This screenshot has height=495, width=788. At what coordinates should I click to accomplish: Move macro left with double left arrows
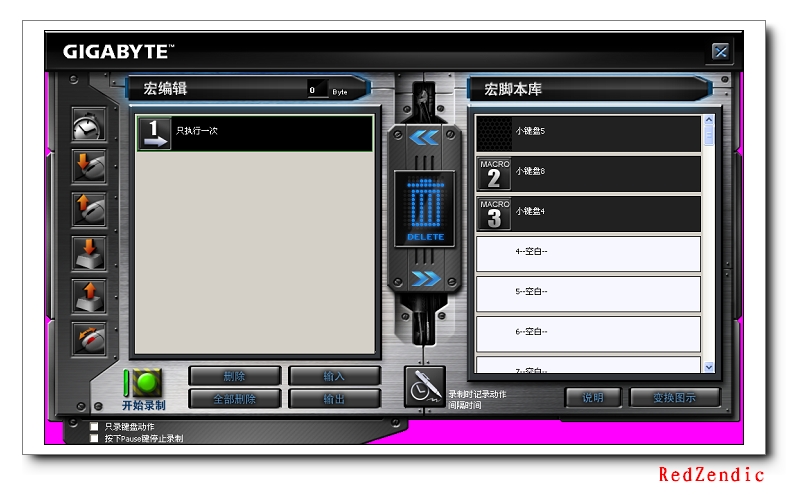click(424, 137)
